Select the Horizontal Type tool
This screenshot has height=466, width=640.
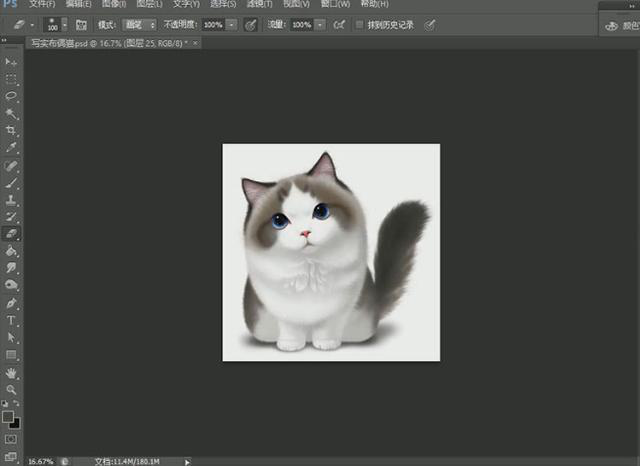pyautogui.click(x=12, y=320)
